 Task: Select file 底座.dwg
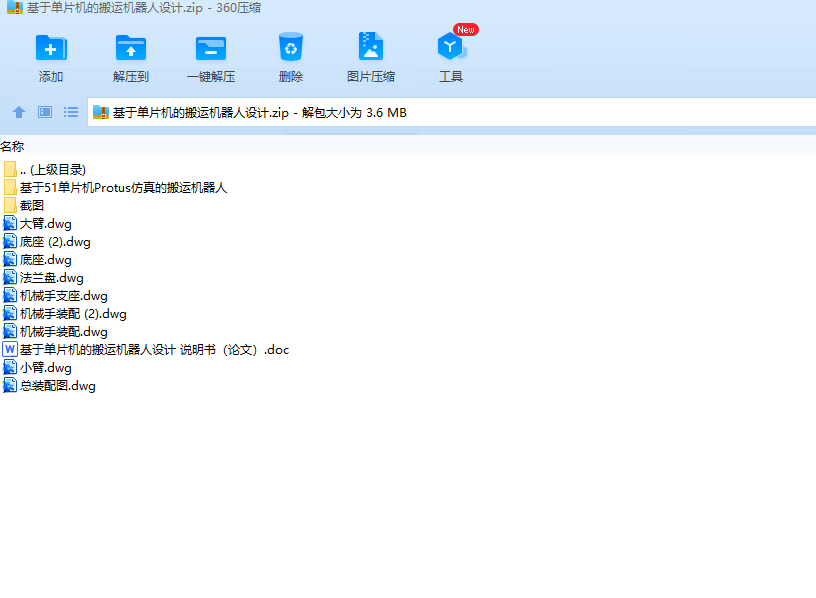(x=37, y=260)
